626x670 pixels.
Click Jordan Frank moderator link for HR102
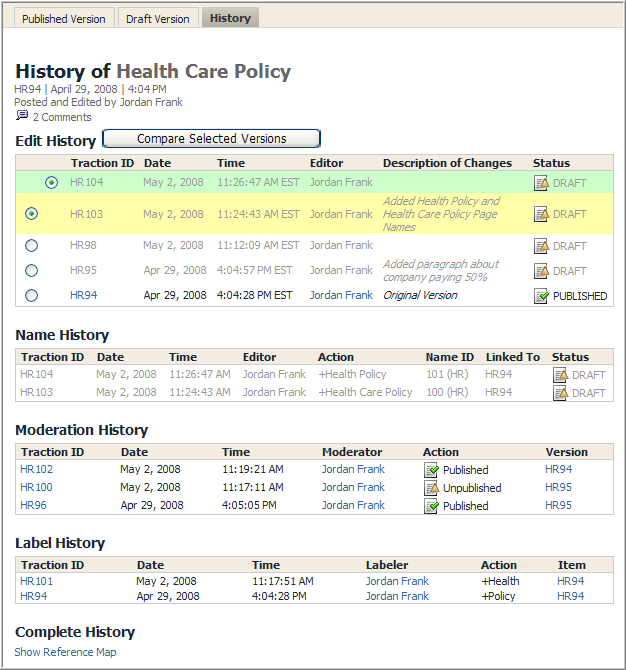tap(353, 469)
